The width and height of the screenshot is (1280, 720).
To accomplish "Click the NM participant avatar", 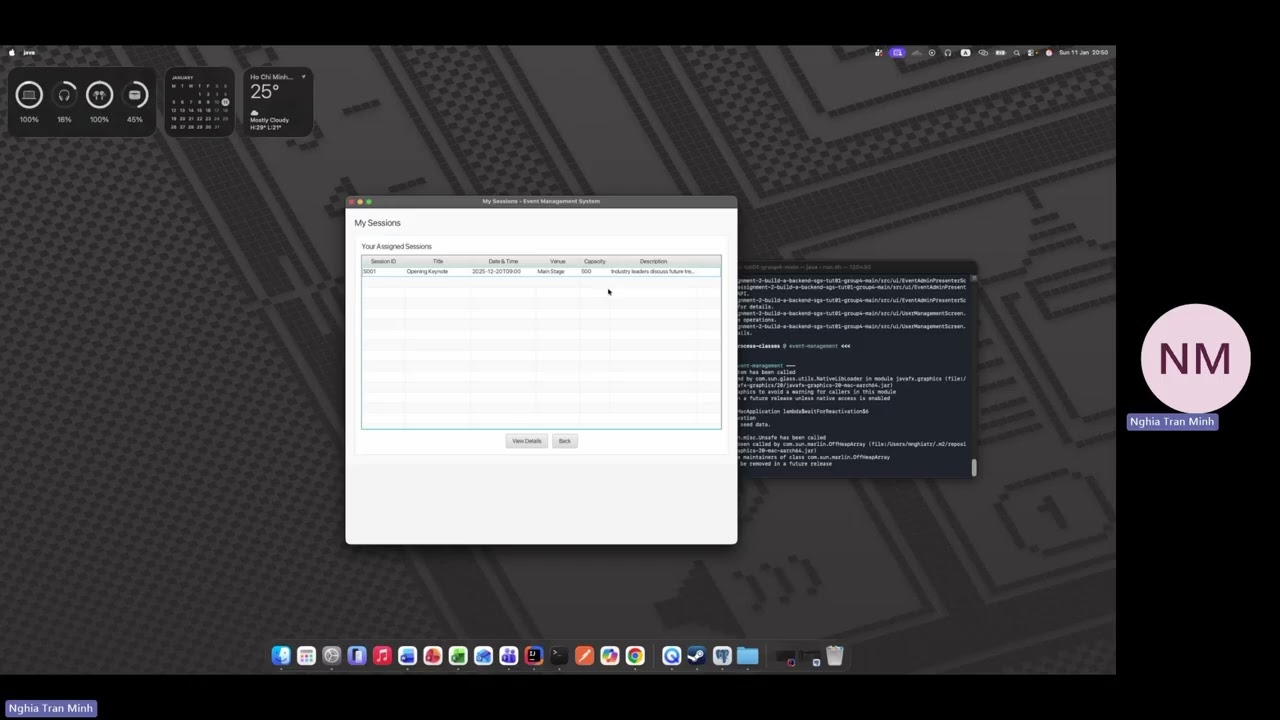I will point(1195,358).
